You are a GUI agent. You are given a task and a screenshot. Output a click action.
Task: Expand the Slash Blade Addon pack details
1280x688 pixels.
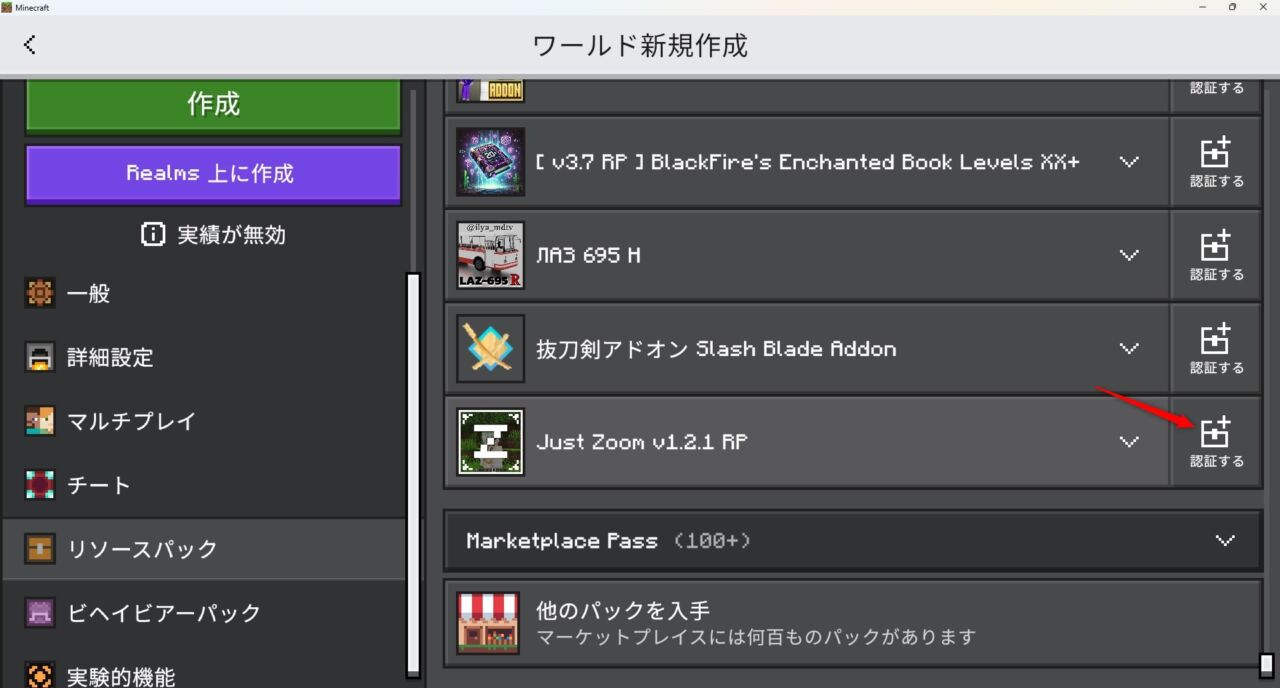pos(1129,348)
